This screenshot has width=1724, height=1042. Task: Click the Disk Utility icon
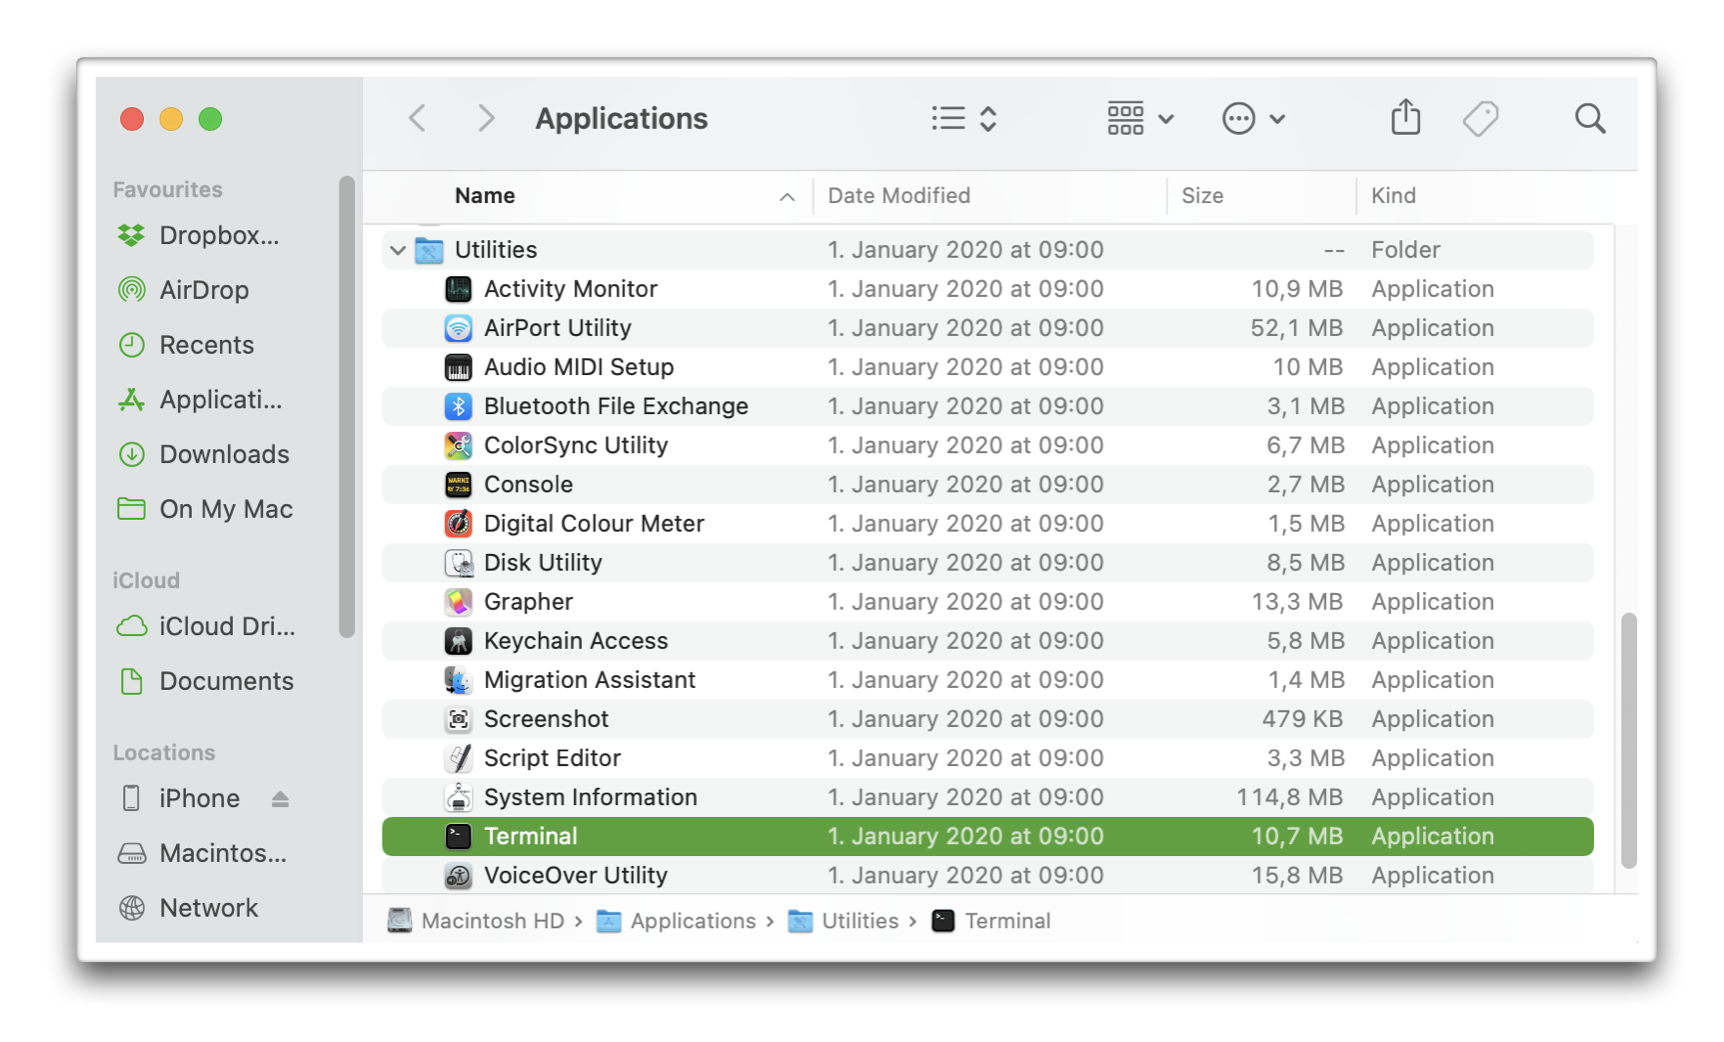[x=458, y=562]
